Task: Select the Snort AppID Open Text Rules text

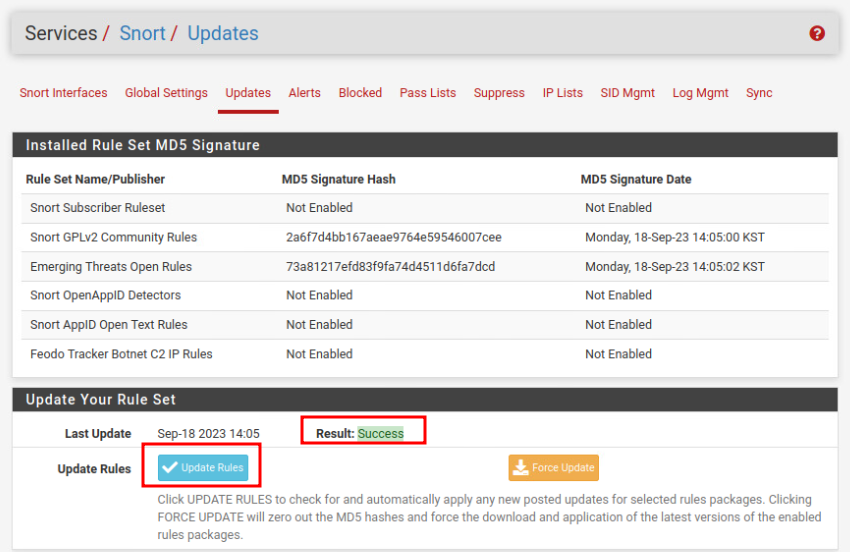Action: pos(109,324)
